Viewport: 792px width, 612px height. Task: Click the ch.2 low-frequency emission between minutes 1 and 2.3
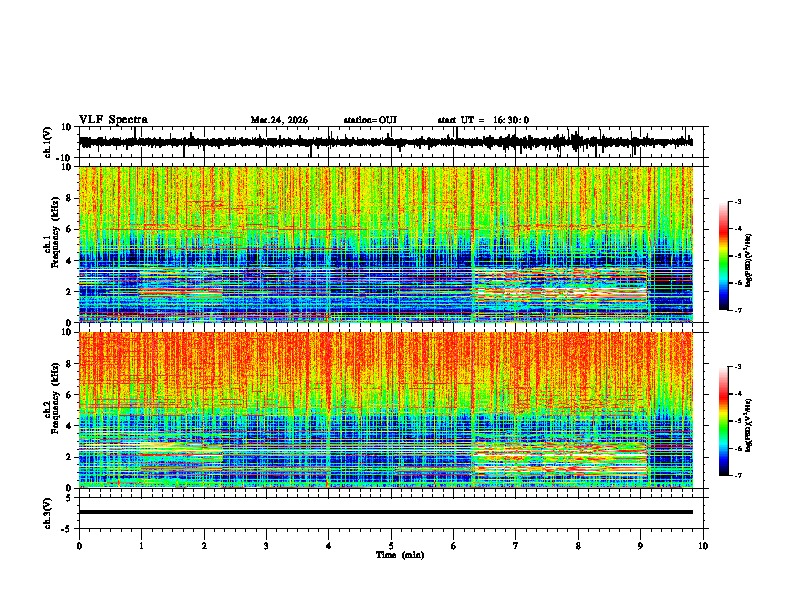click(182, 456)
